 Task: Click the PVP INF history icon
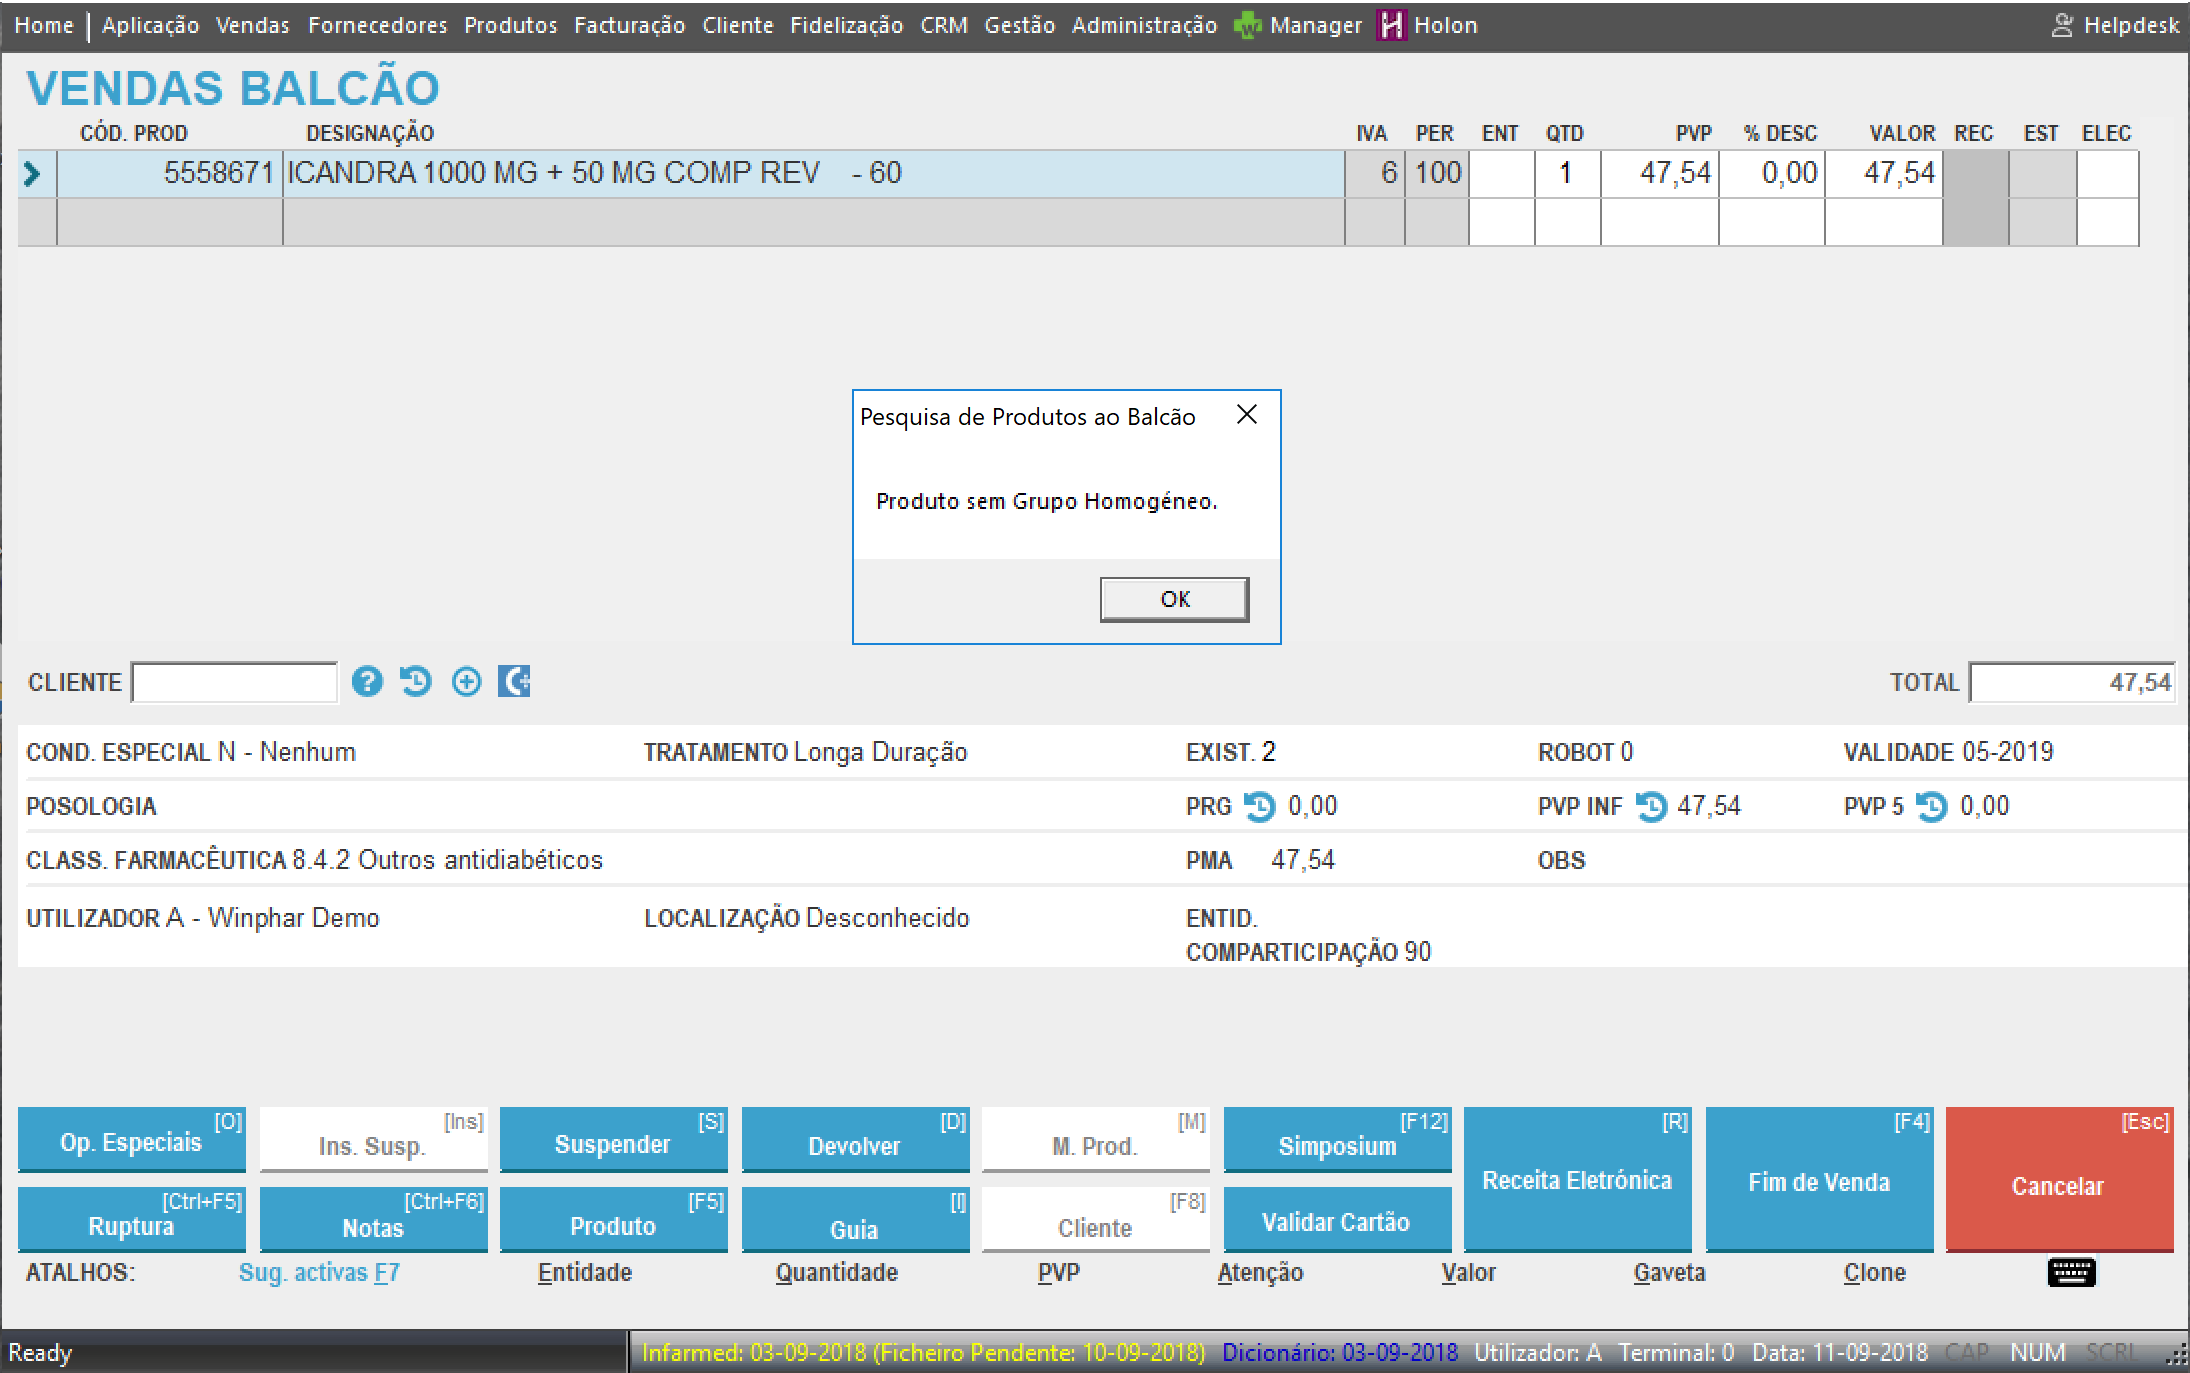(1651, 806)
